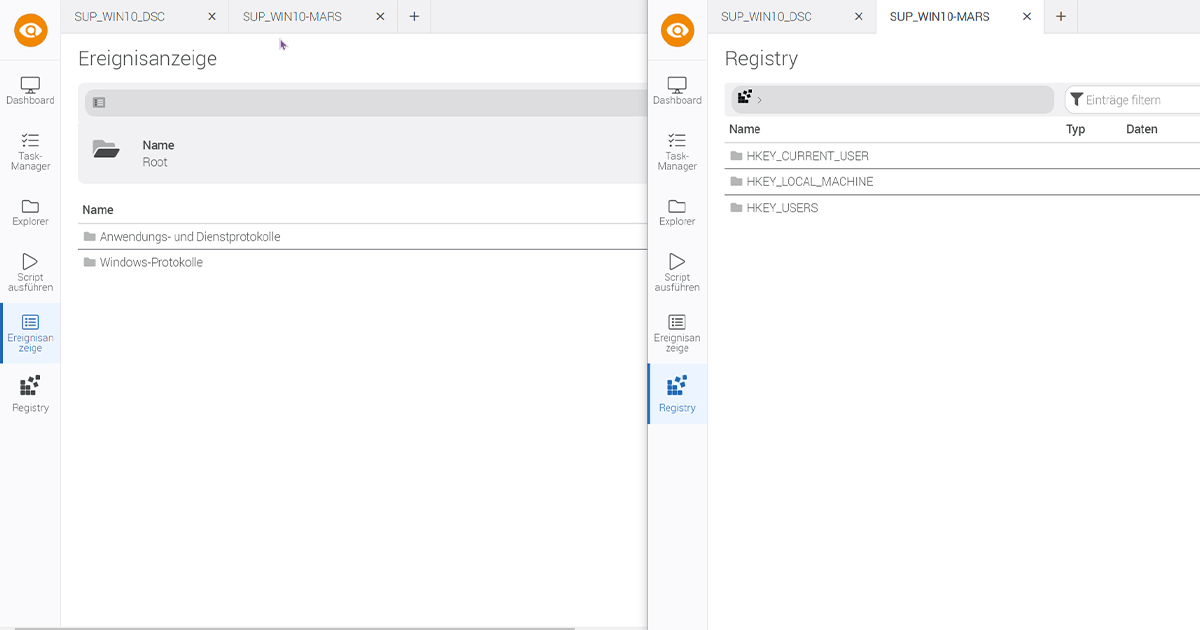Screen dimensions: 1200x630
Task: Open Task-Manager in the left panel sidebar
Action: pyautogui.click(x=30, y=151)
